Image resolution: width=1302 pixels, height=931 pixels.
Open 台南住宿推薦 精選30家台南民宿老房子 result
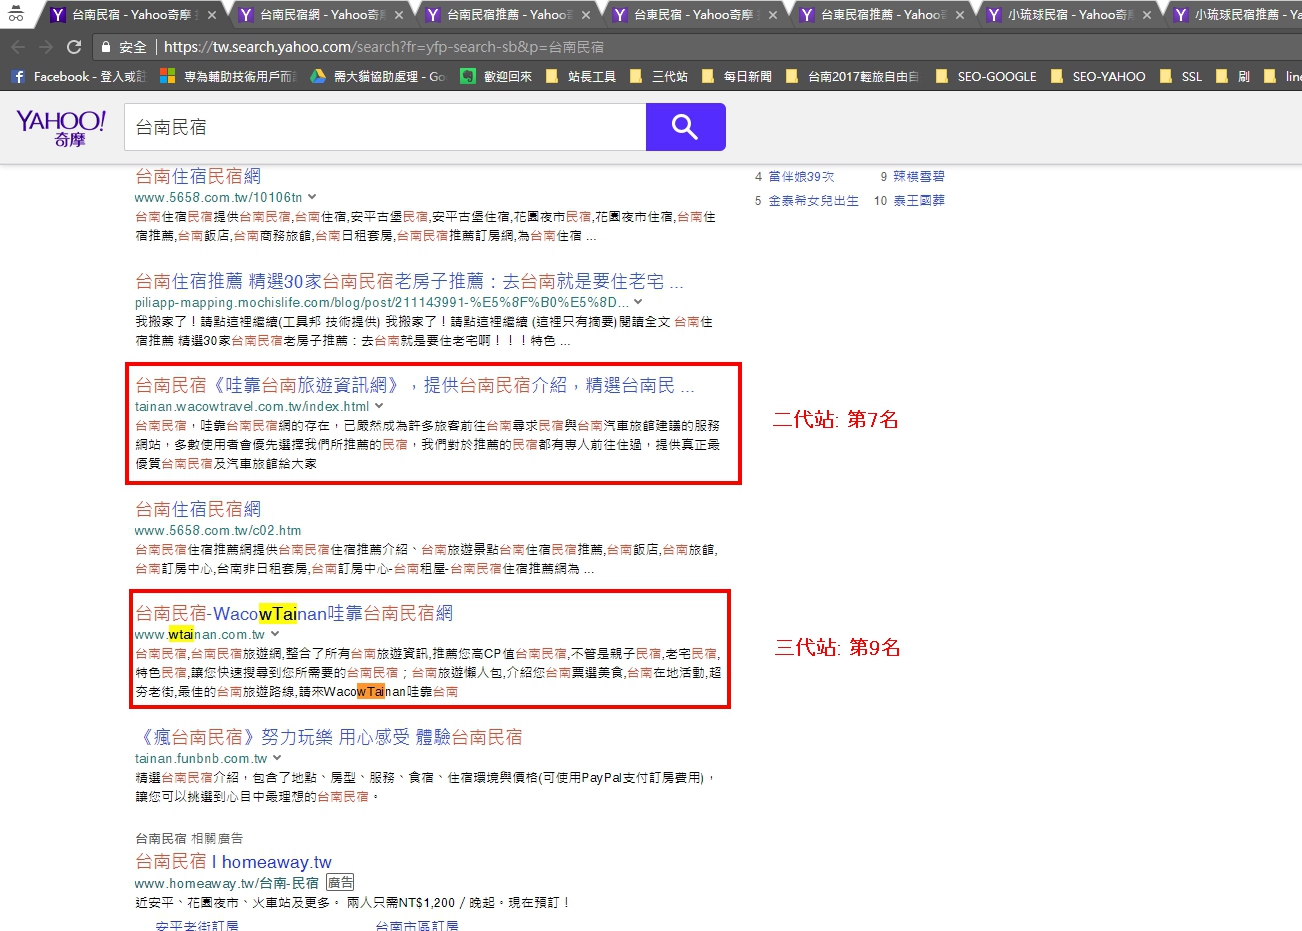click(409, 281)
